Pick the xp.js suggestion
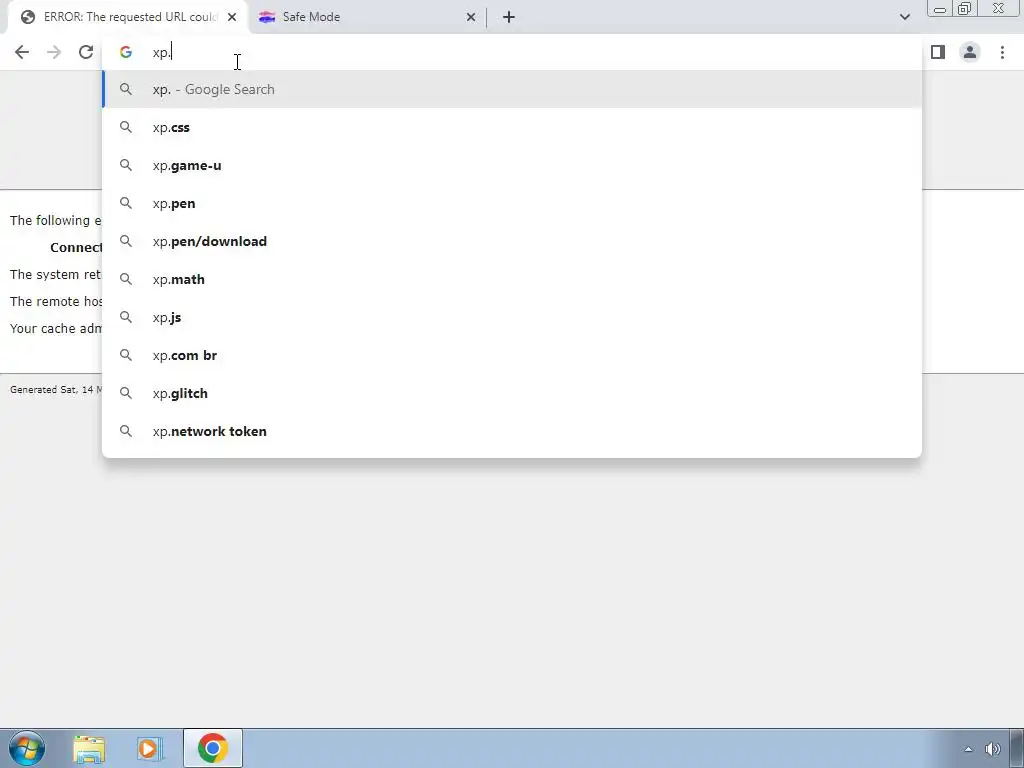 coord(512,317)
